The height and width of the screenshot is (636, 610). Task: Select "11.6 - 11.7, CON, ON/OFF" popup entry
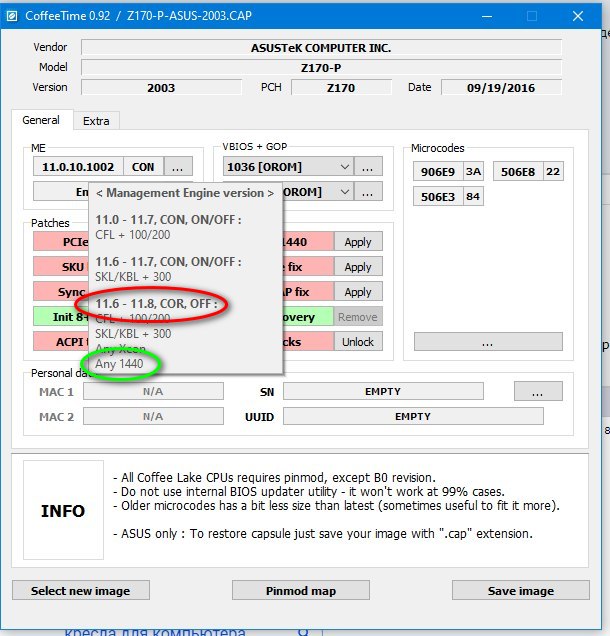click(168, 262)
